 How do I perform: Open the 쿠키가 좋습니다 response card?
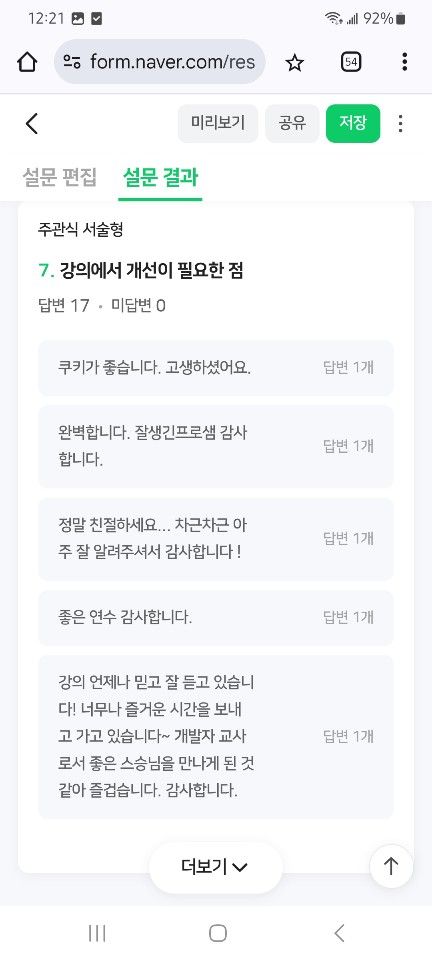point(215,368)
